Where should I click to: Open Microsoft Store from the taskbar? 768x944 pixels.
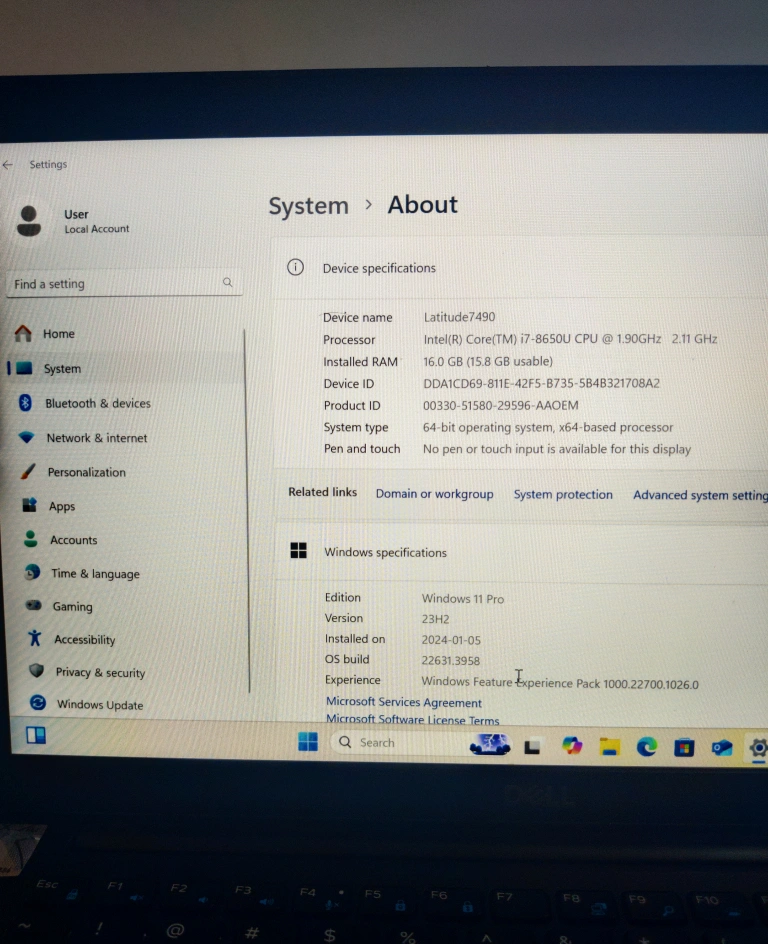click(x=684, y=748)
